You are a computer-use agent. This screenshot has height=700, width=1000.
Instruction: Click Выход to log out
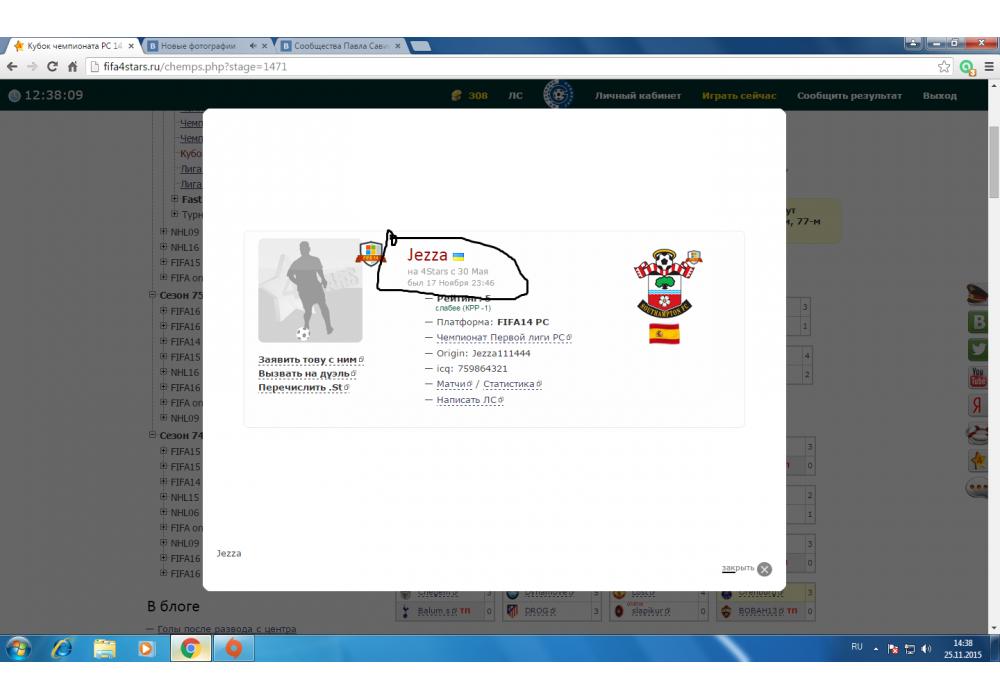coord(939,96)
